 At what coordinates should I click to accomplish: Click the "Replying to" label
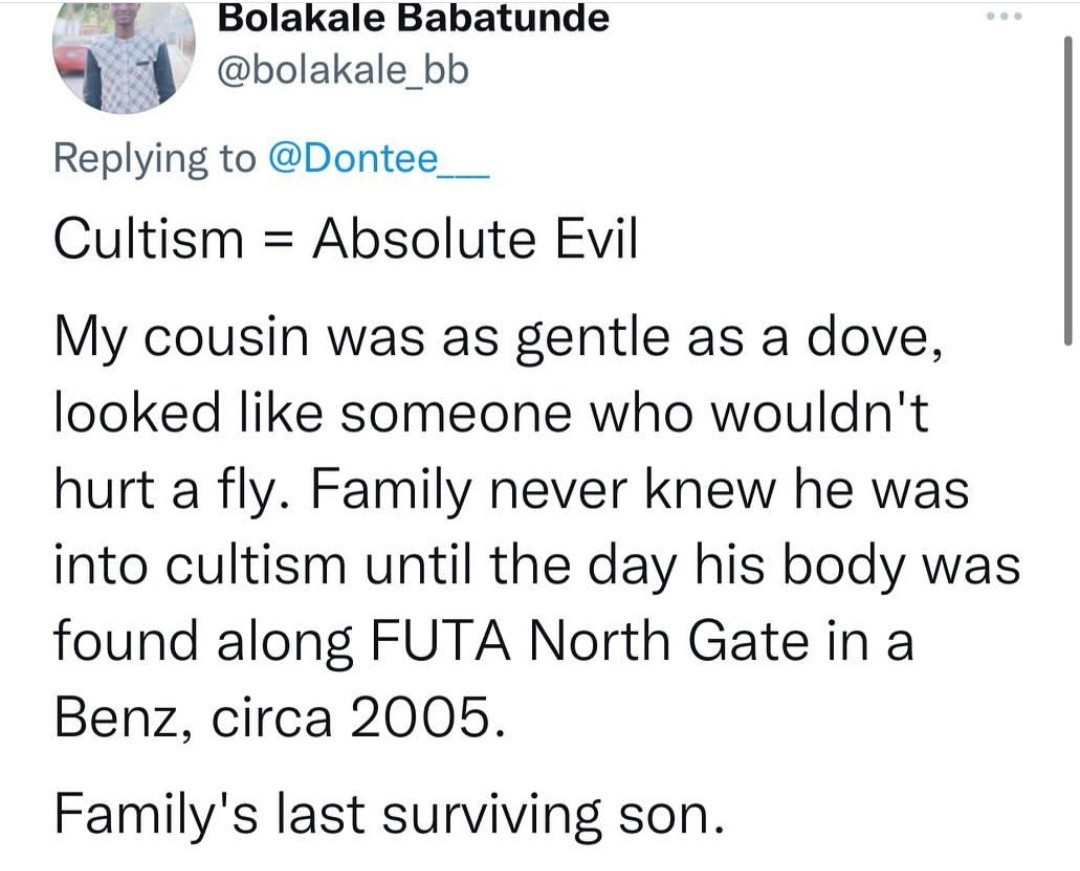coord(155,158)
